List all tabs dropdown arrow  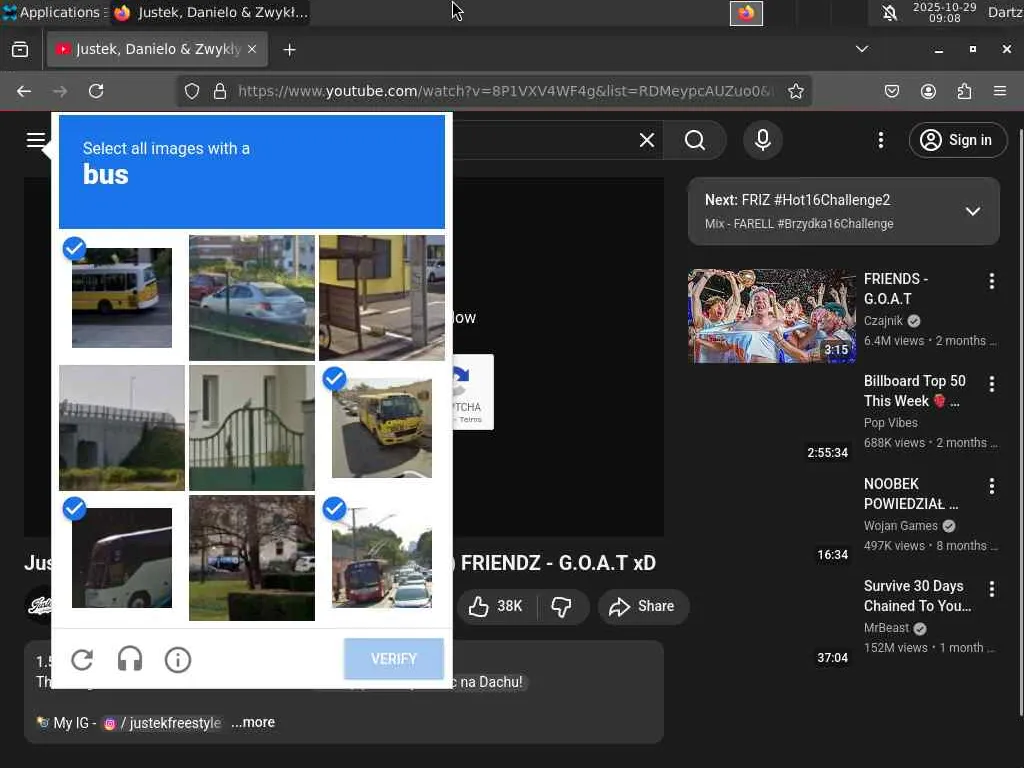[x=862, y=49]
